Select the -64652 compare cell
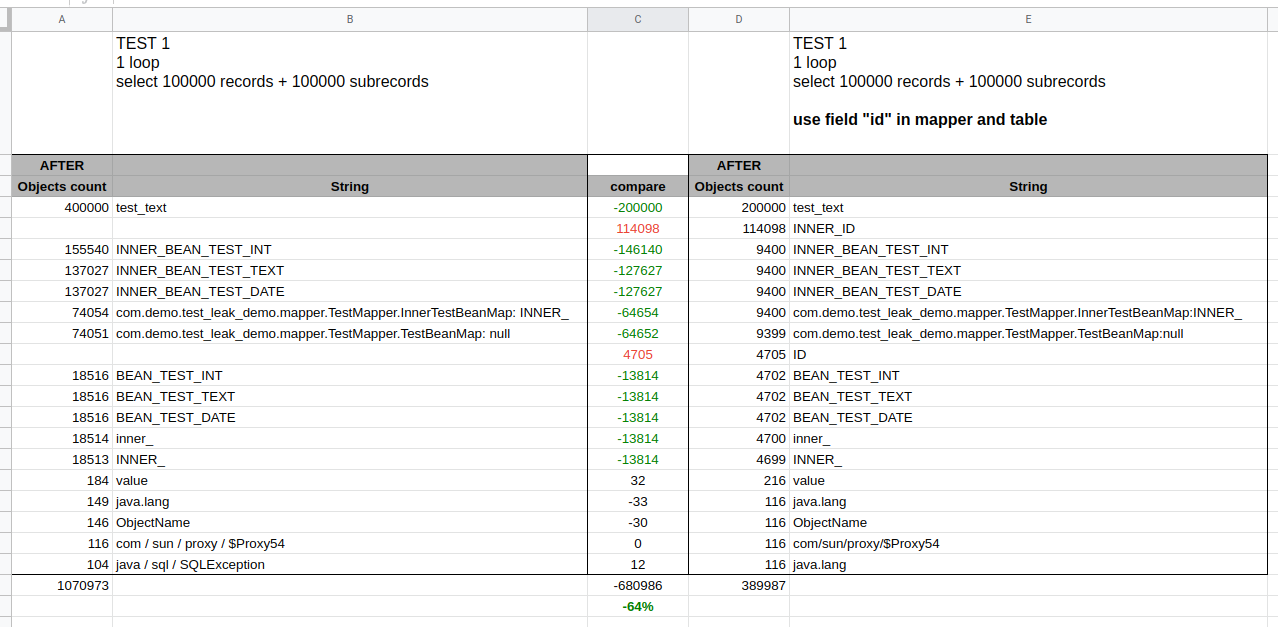This screenshot has height=627, width=1278. coord(638,333)
